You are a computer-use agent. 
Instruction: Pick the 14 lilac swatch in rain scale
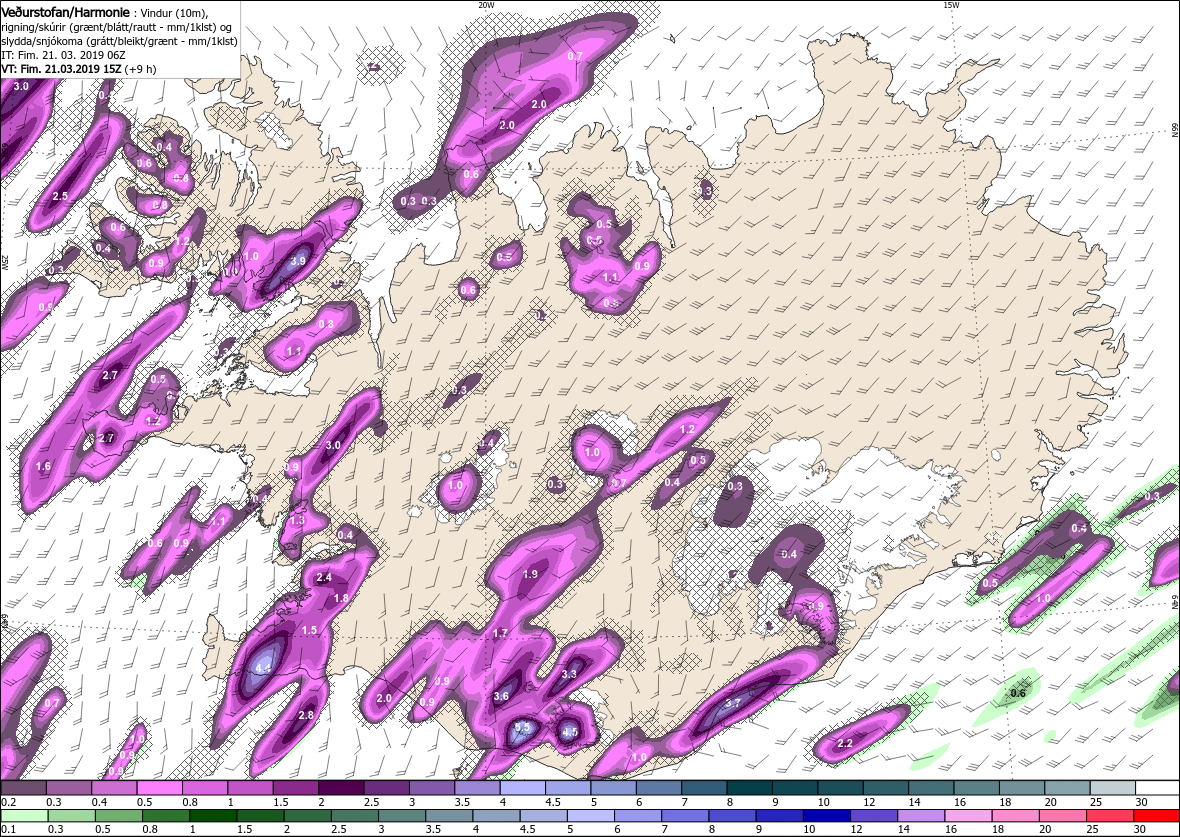920,816
